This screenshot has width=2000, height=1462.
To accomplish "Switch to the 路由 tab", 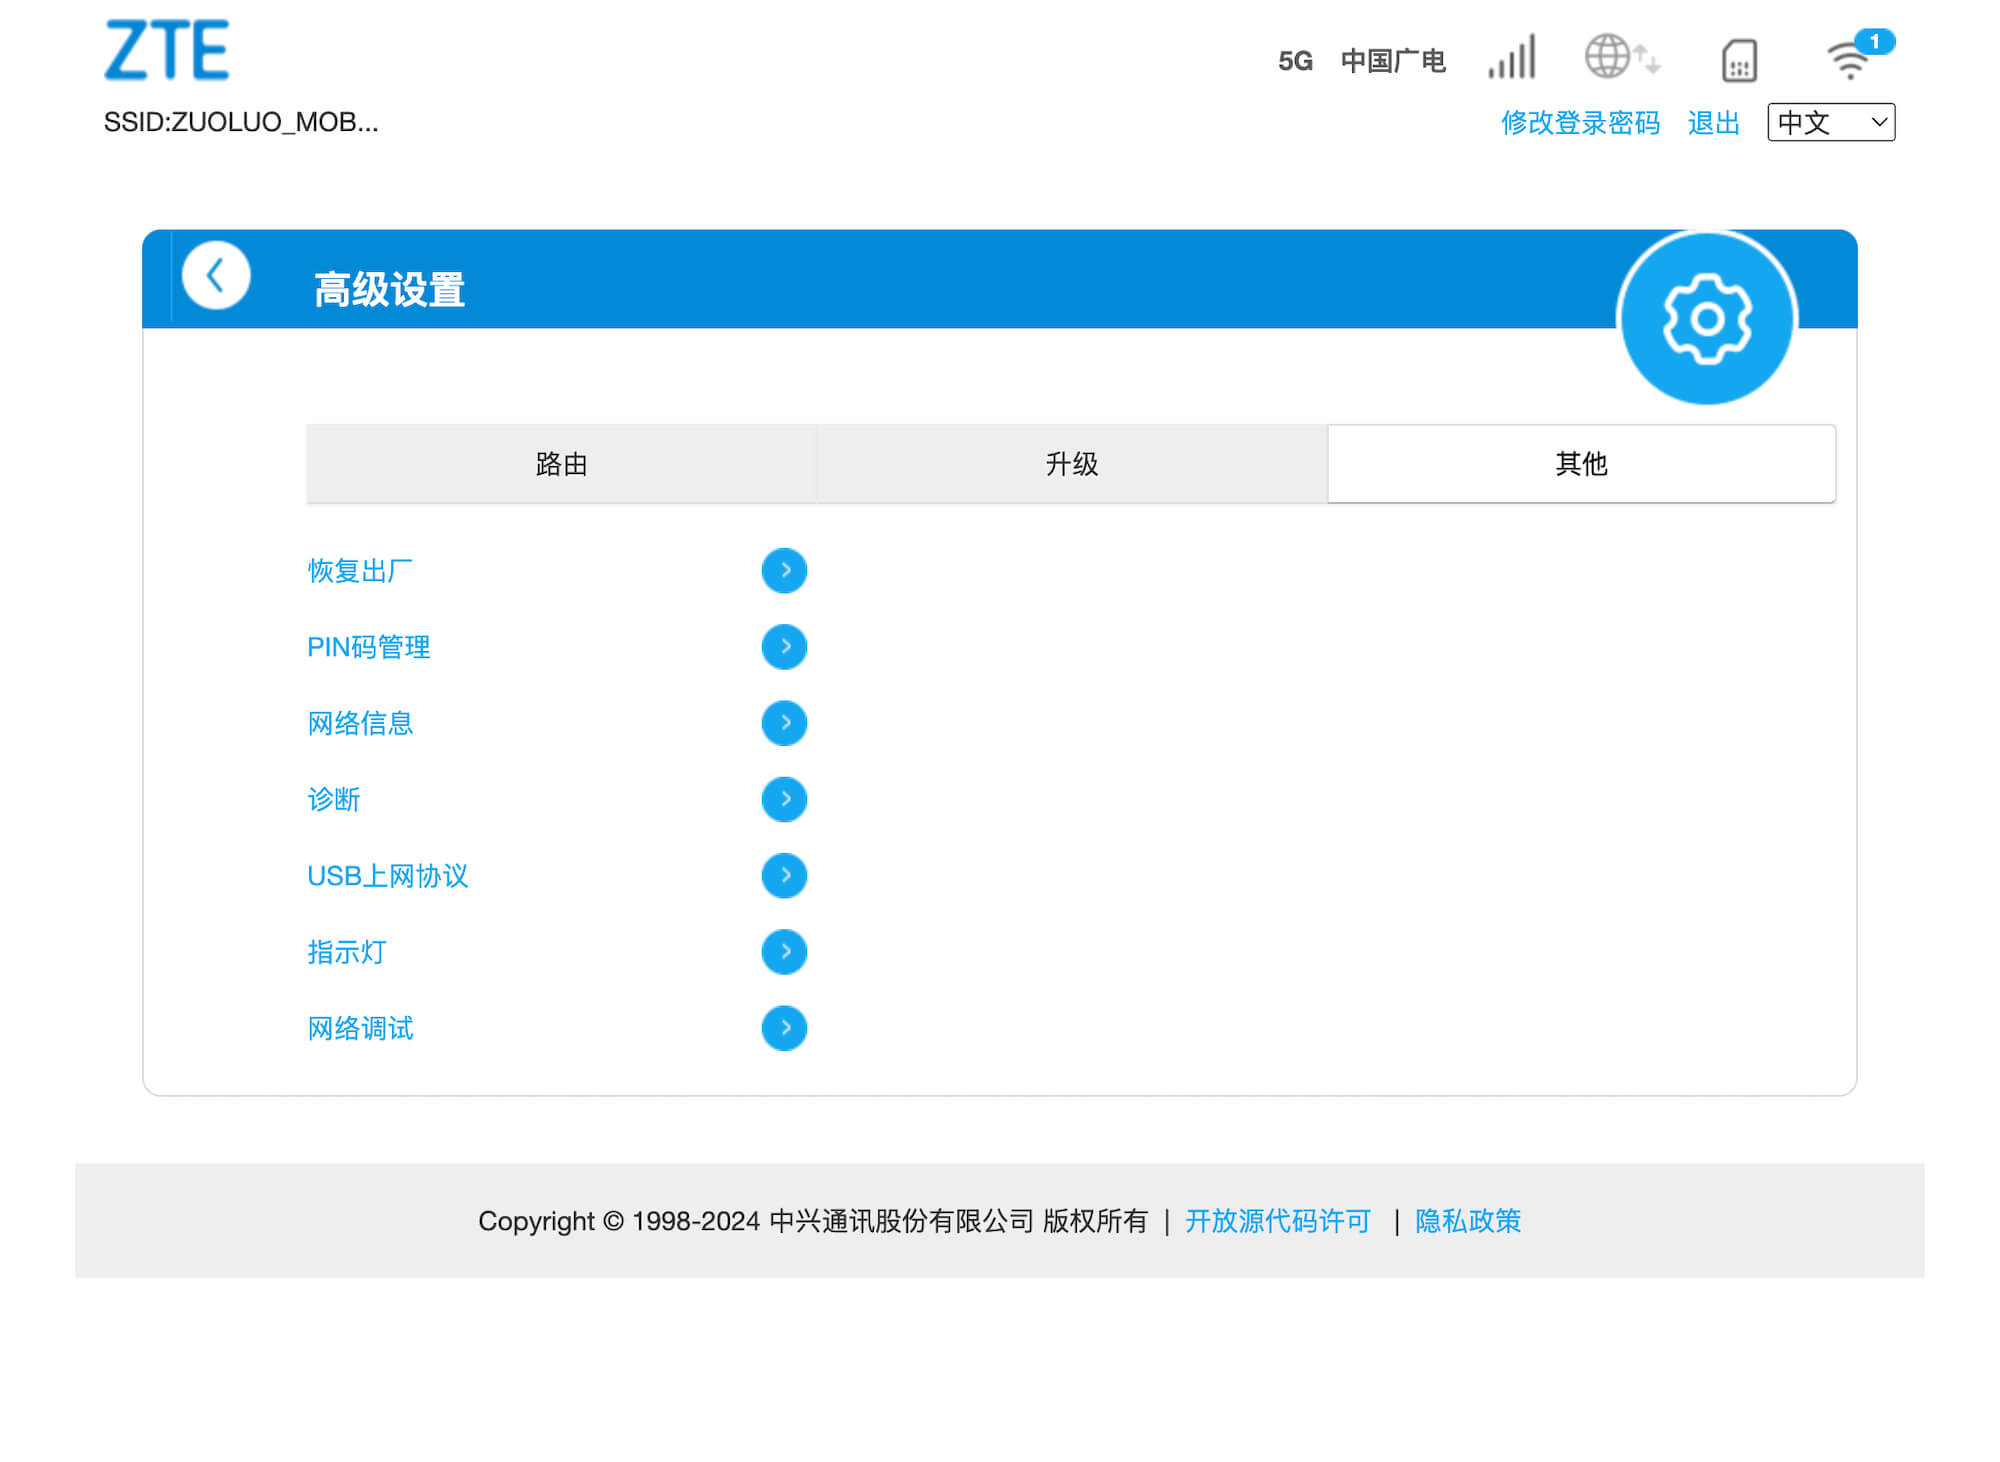I will tap(561, 464).
